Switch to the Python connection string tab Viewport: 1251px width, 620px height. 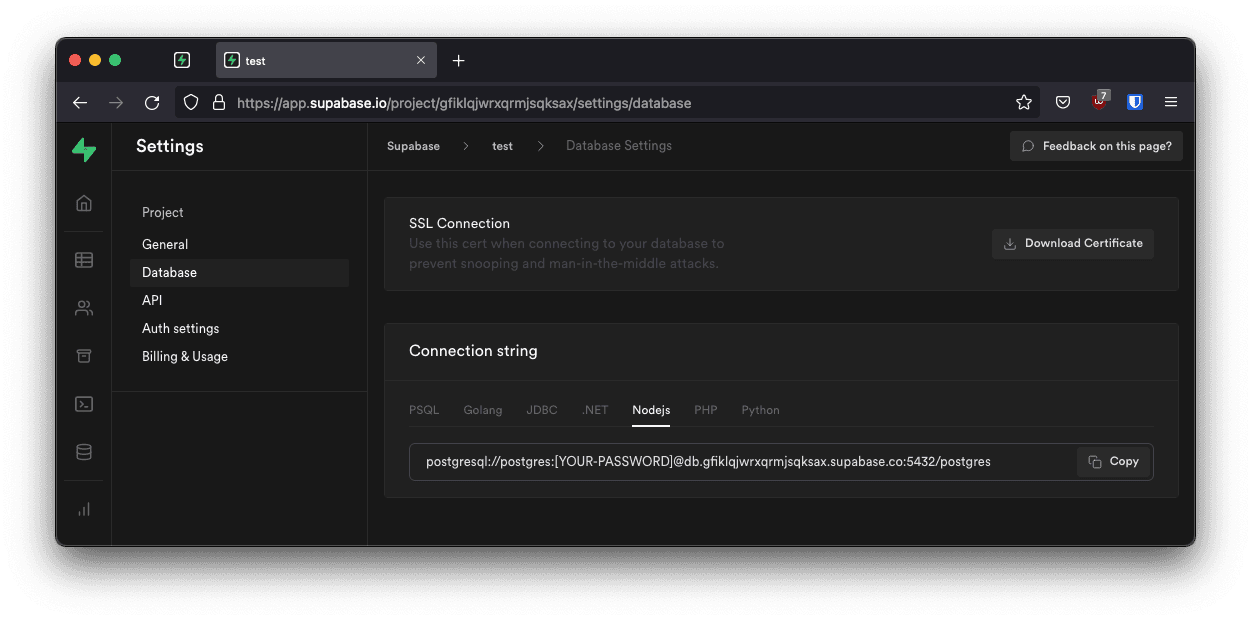(x=760, y=410)
